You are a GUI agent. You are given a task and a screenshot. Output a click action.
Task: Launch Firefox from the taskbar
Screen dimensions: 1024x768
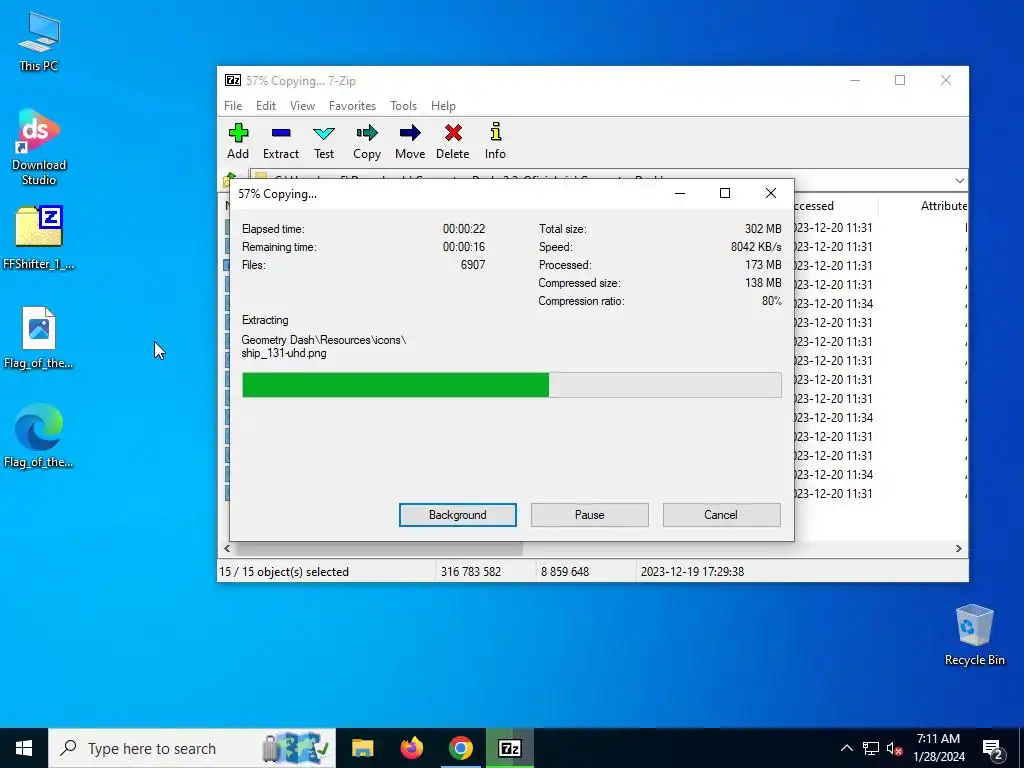click(411, 748)
